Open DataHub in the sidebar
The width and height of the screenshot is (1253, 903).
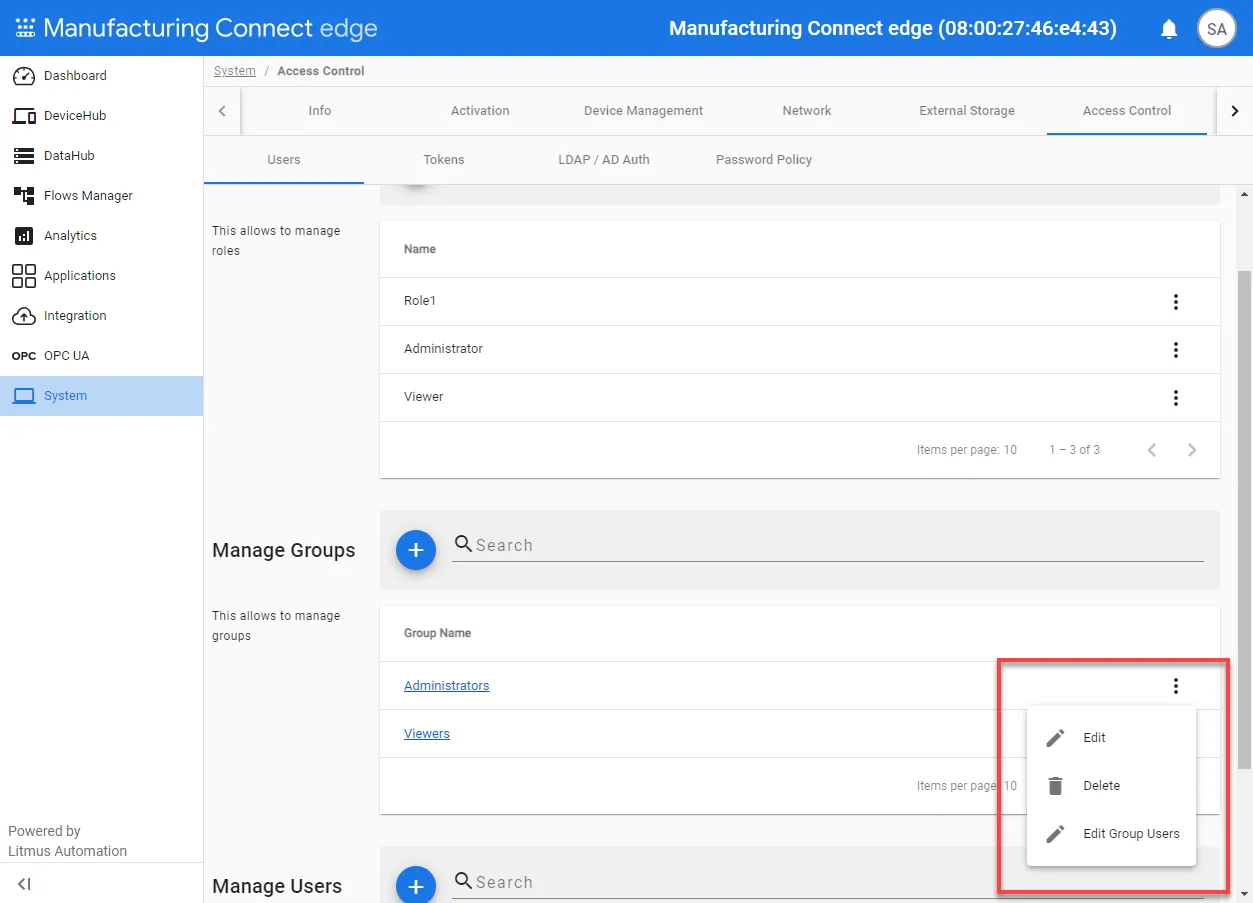(x=101, y=156)
